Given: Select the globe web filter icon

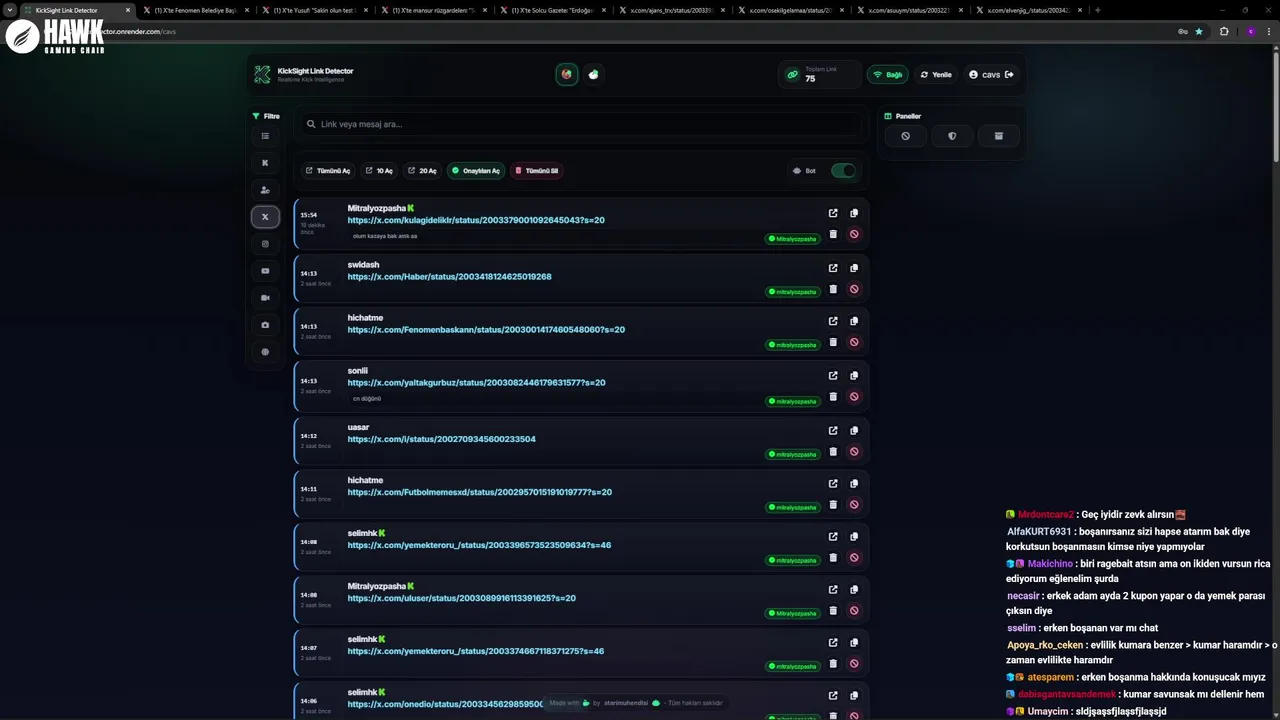Looking at the screenshot, I should (265, 352).
